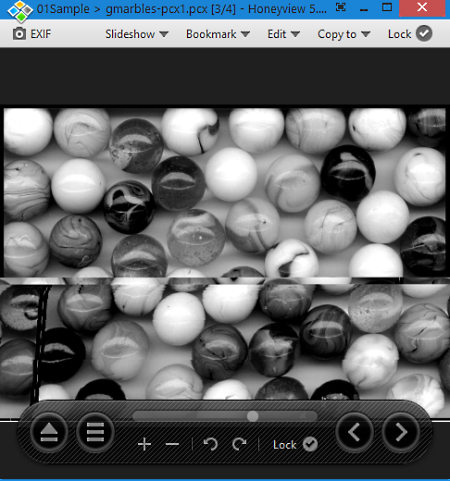Click the Honeyview logo icon

click(x=20, y=10)
